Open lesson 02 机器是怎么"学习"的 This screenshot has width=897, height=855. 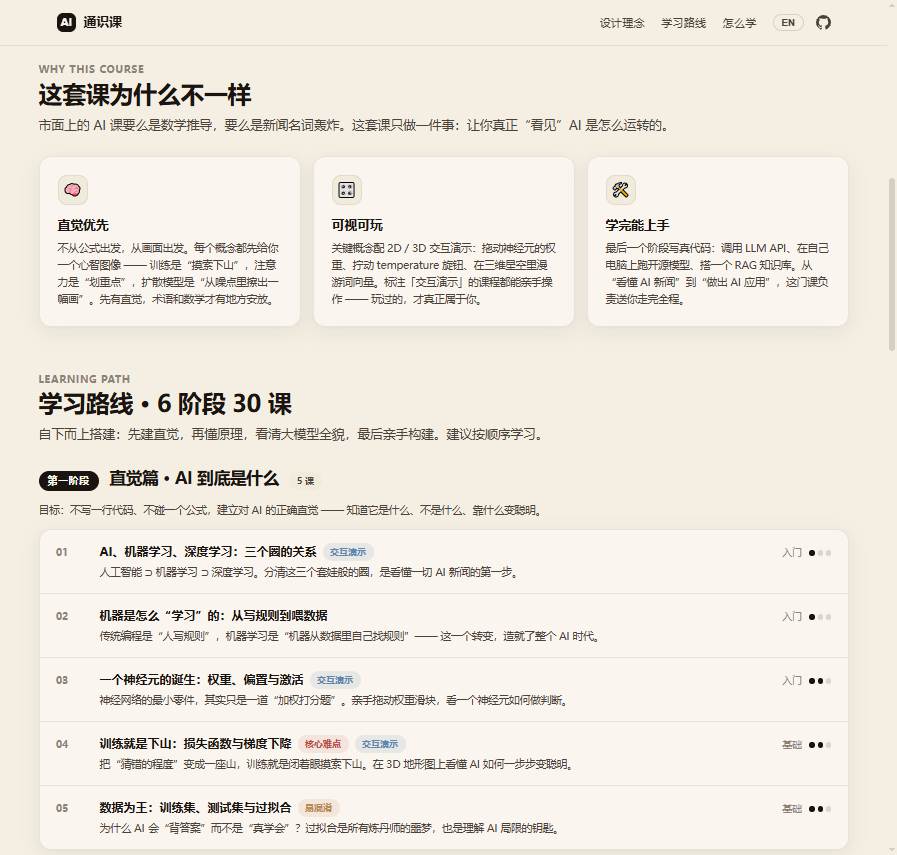point(443,626)
